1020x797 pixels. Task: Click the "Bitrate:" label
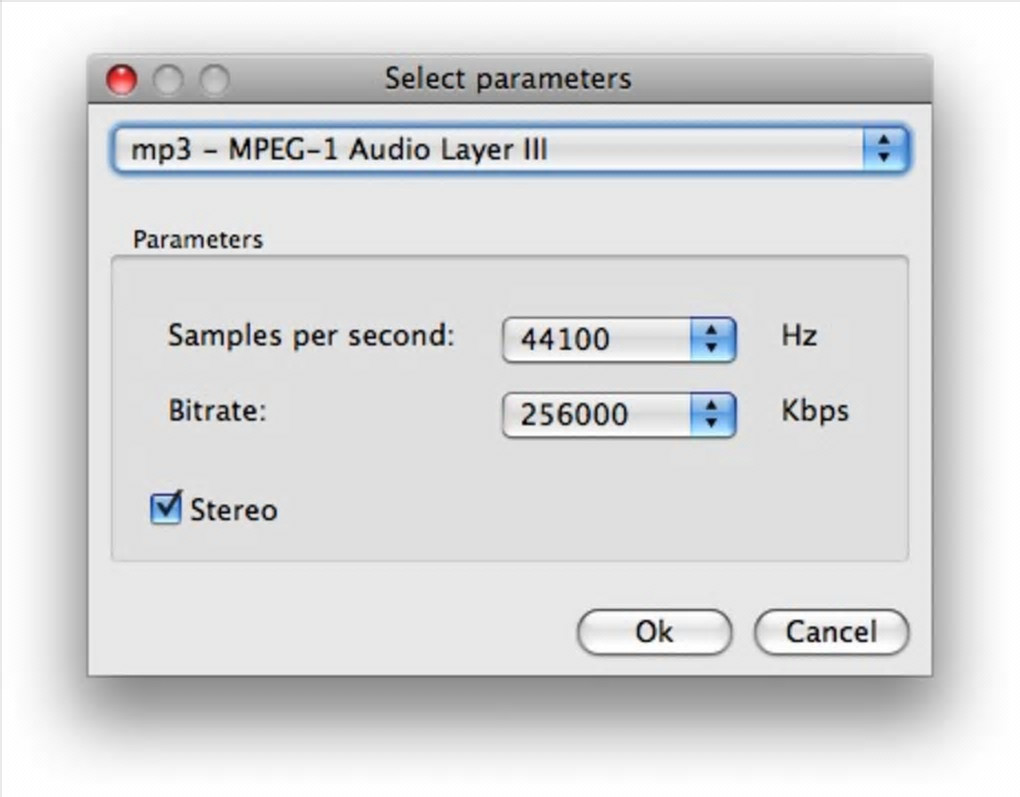[x=218, y=411]
